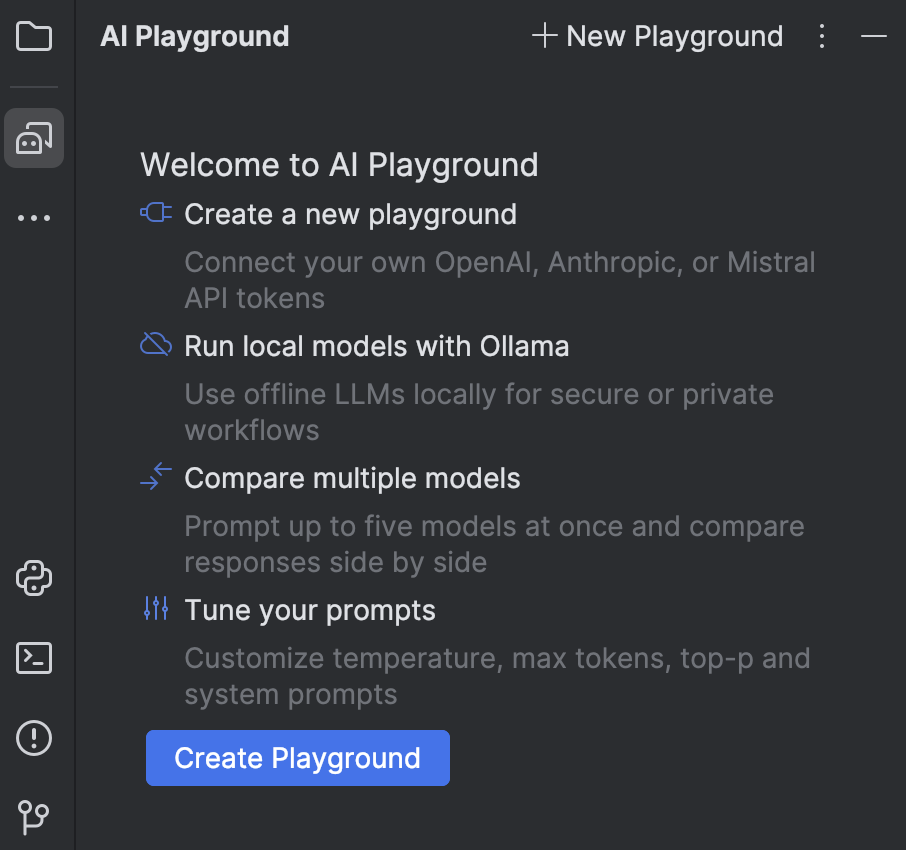Select Tune your prompts

click(309, 610)
